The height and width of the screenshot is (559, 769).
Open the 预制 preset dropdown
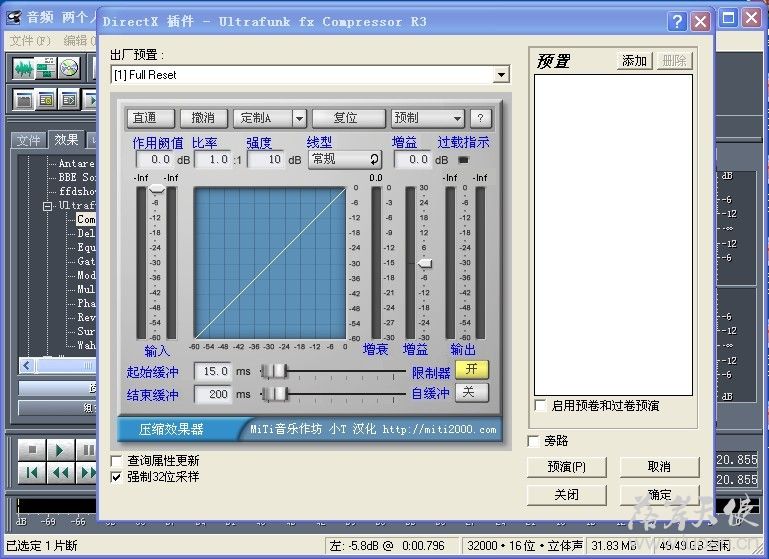[427, 118]
